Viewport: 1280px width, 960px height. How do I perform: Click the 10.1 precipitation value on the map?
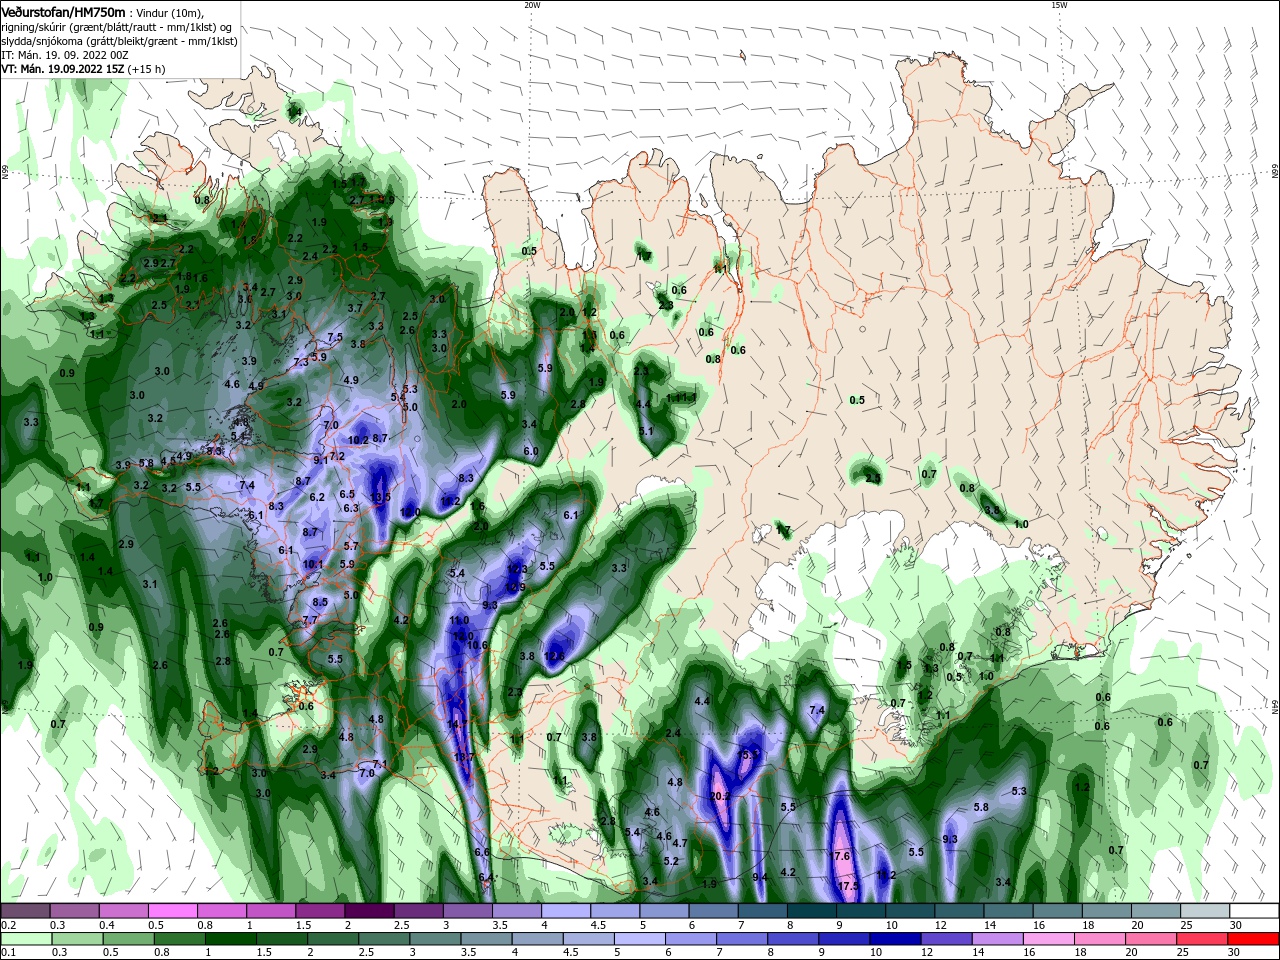(x=313, y=564)
